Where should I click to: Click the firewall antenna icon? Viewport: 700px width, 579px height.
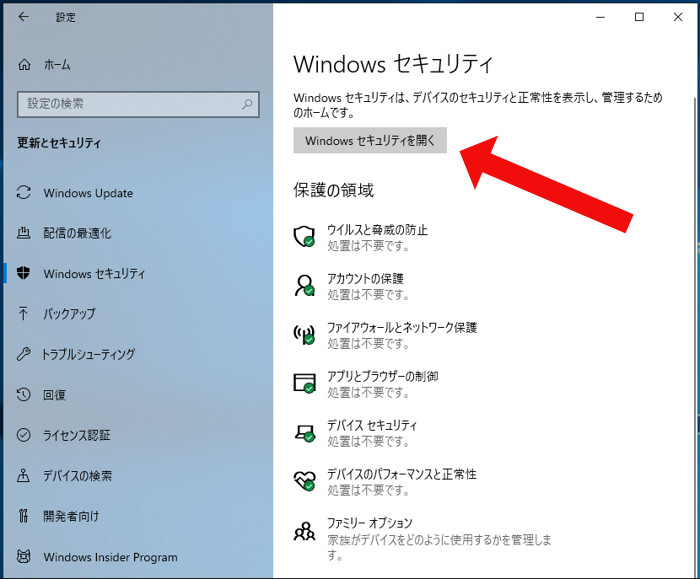[304, 334]
